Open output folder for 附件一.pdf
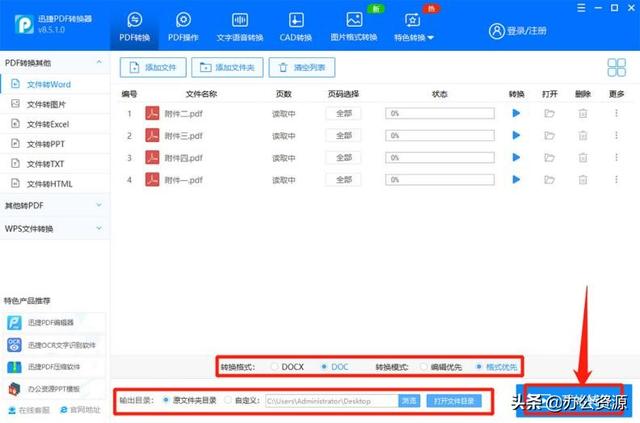Viewport: 640px width, 423px height. pos(549,179)
